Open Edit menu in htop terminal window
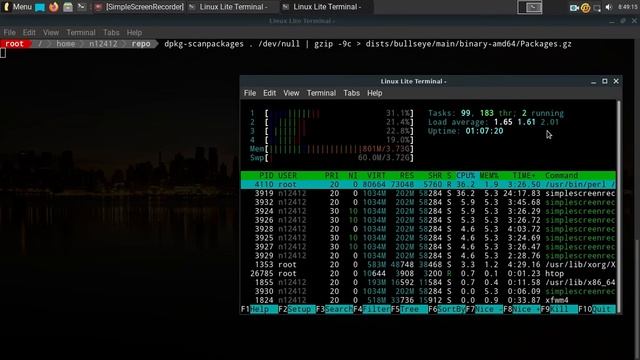 [269, 93]
